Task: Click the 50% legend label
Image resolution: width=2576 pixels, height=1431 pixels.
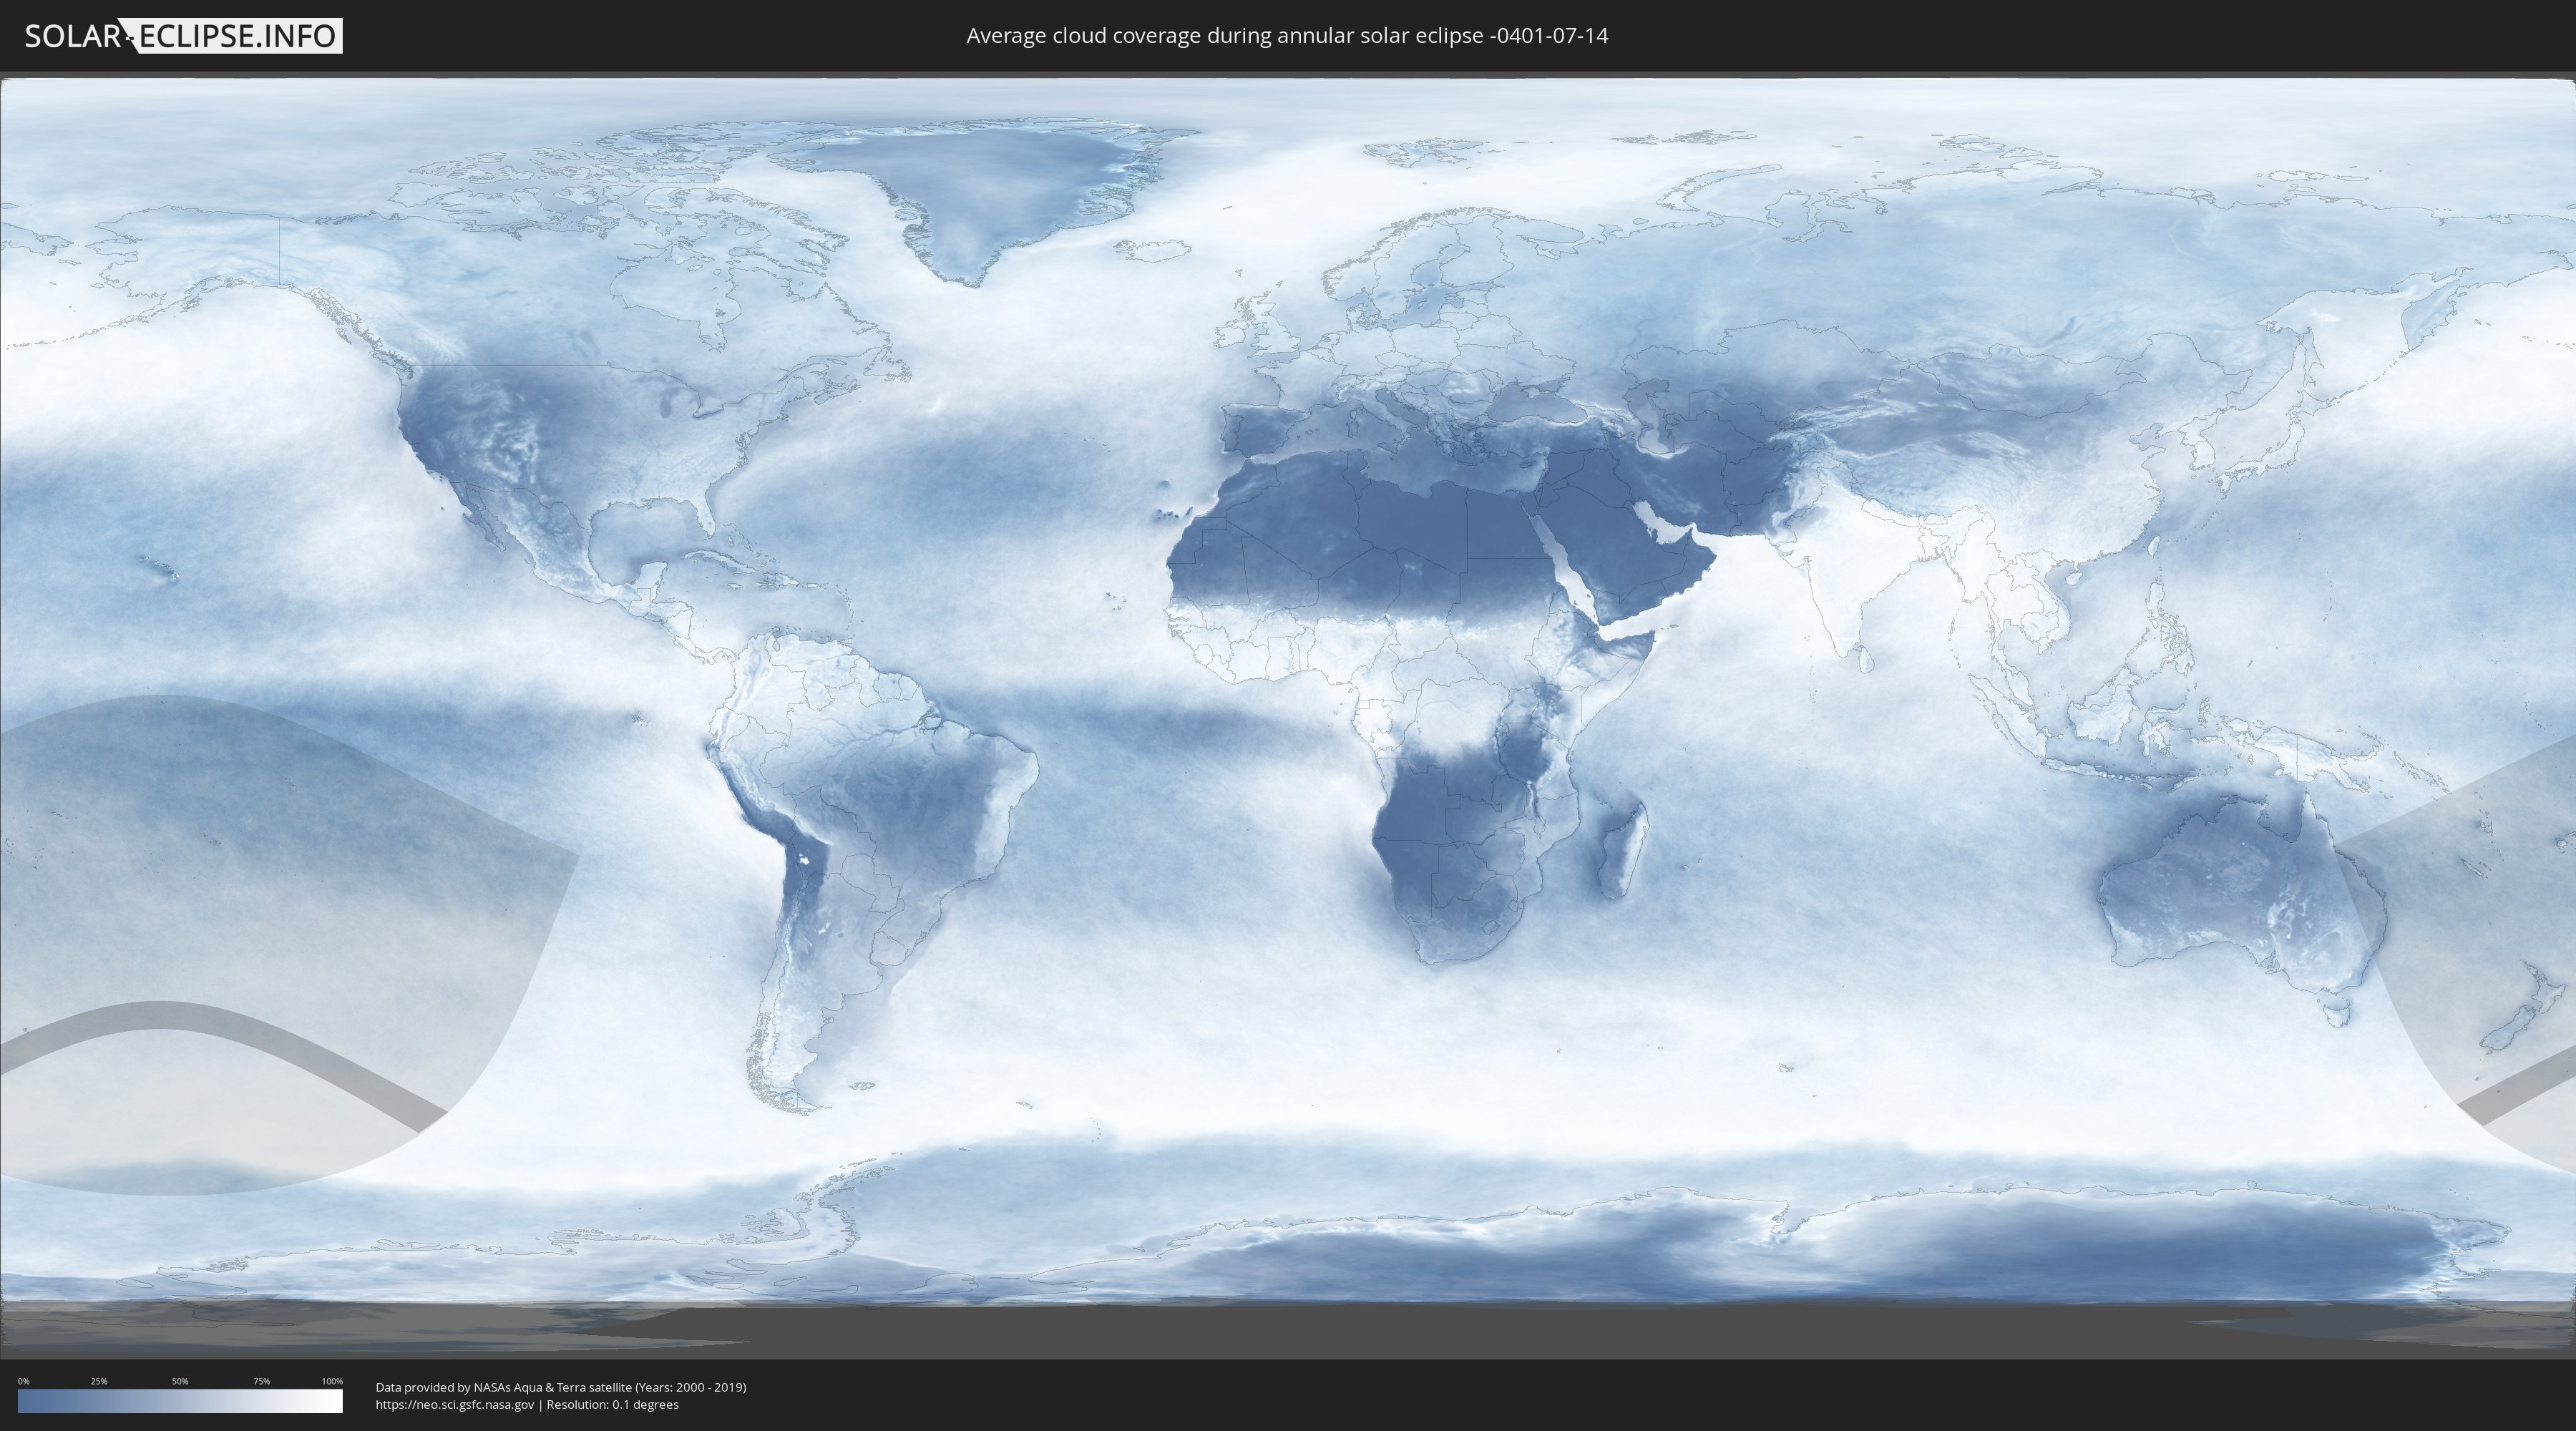Action: pyautogui.click(x=180, y=1381)
